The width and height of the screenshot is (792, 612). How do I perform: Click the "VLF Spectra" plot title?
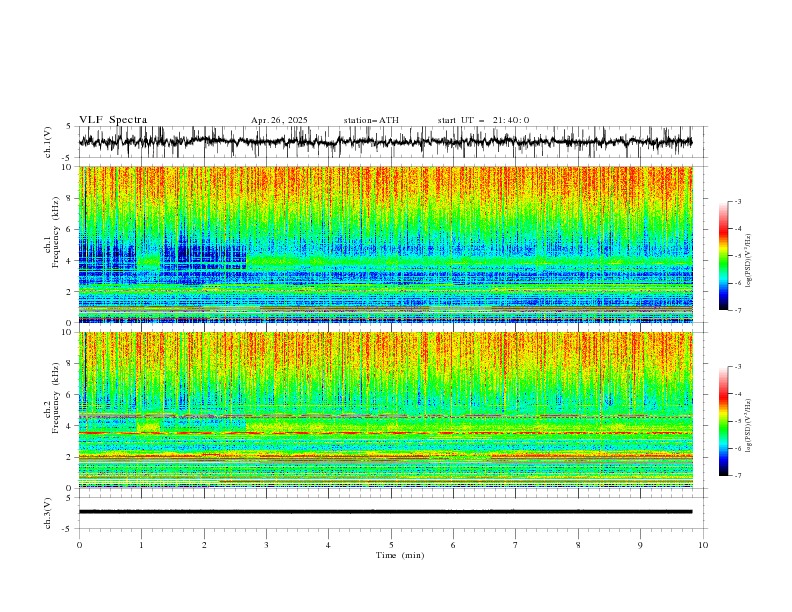tap(113, 120)
